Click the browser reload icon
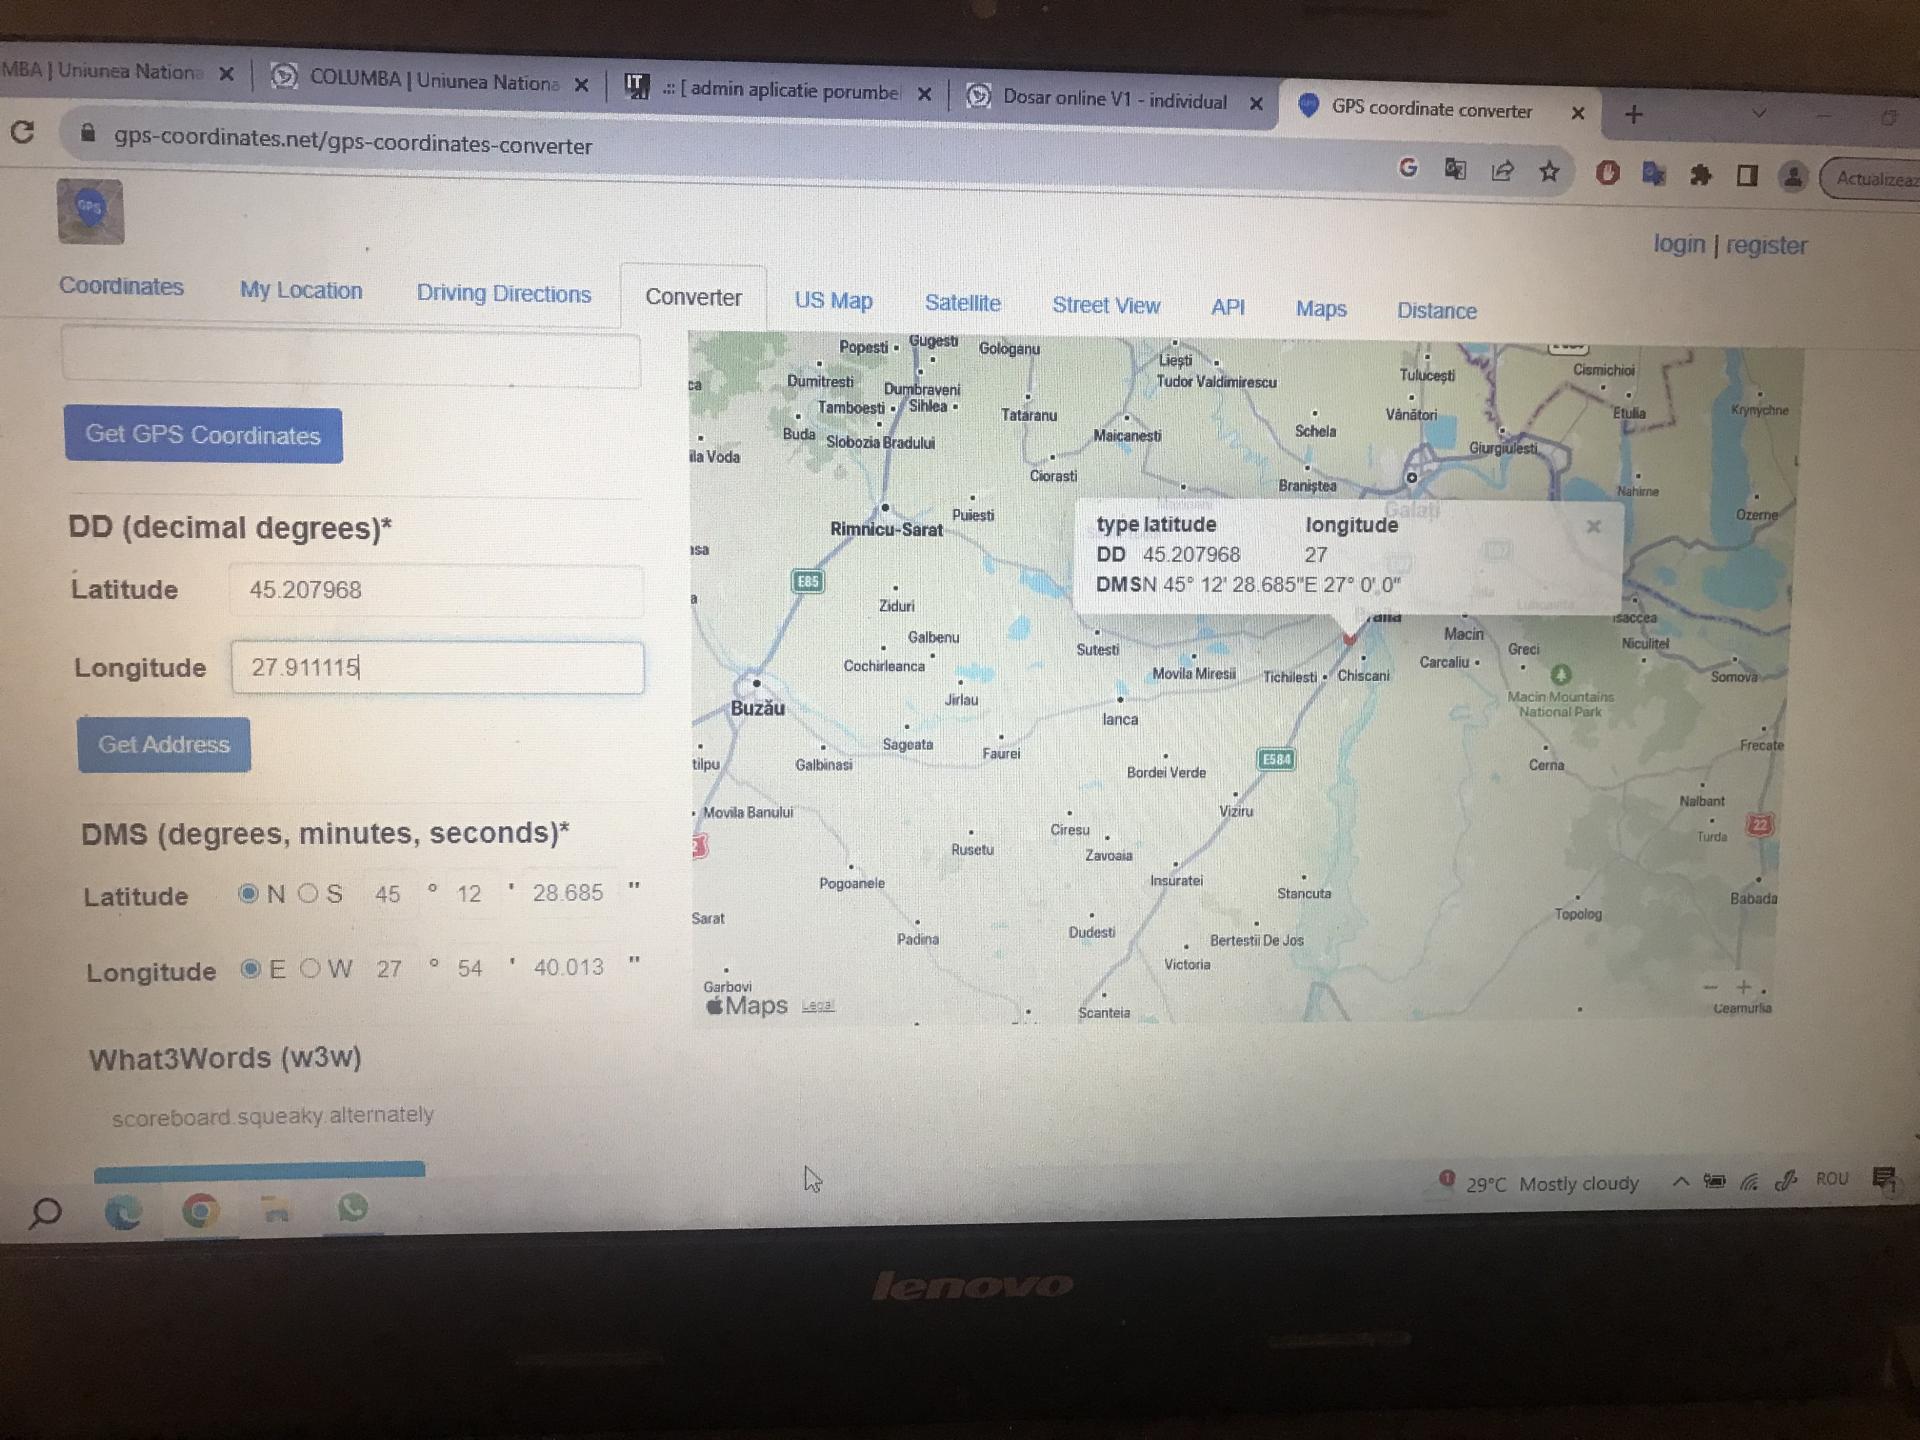The height and width of the screenshot is (1440, 1920). [22, 132]
